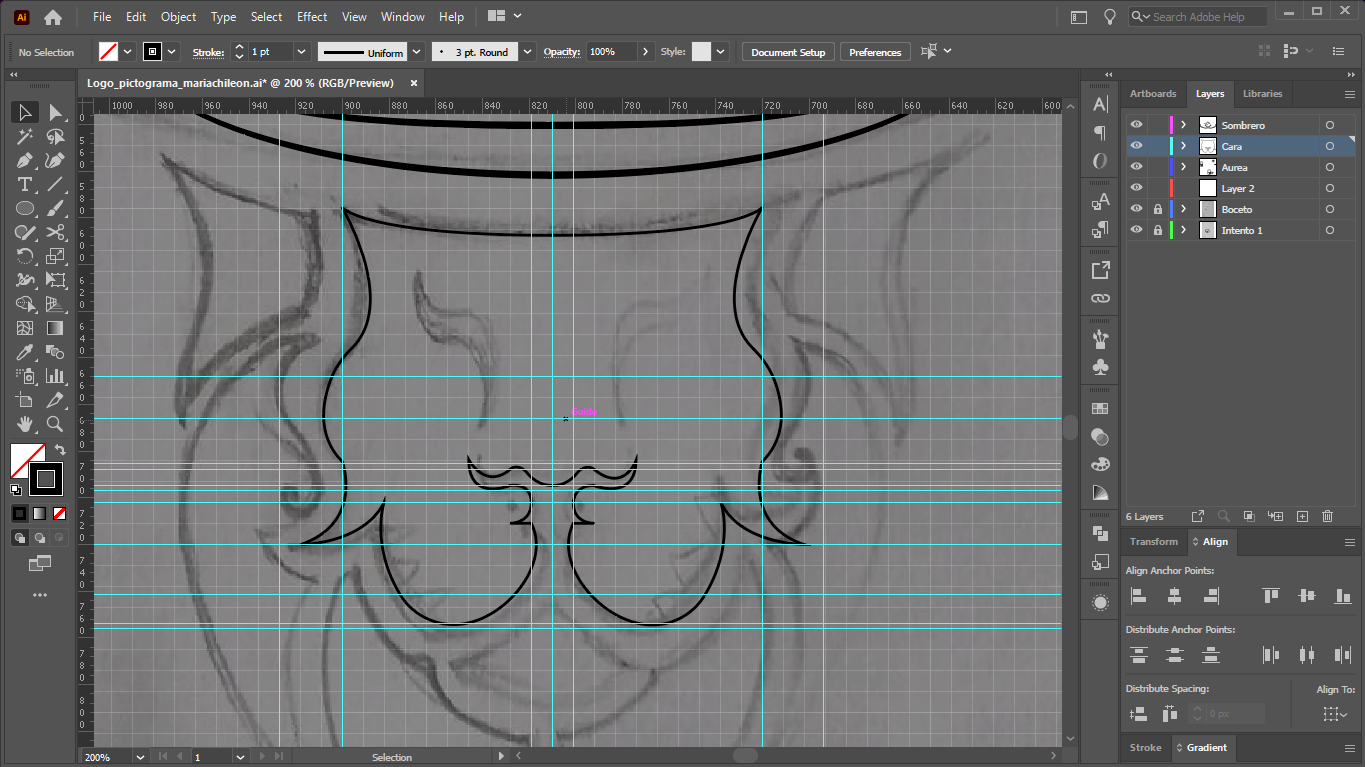Hide the Aurea layer

[1136, 167]
